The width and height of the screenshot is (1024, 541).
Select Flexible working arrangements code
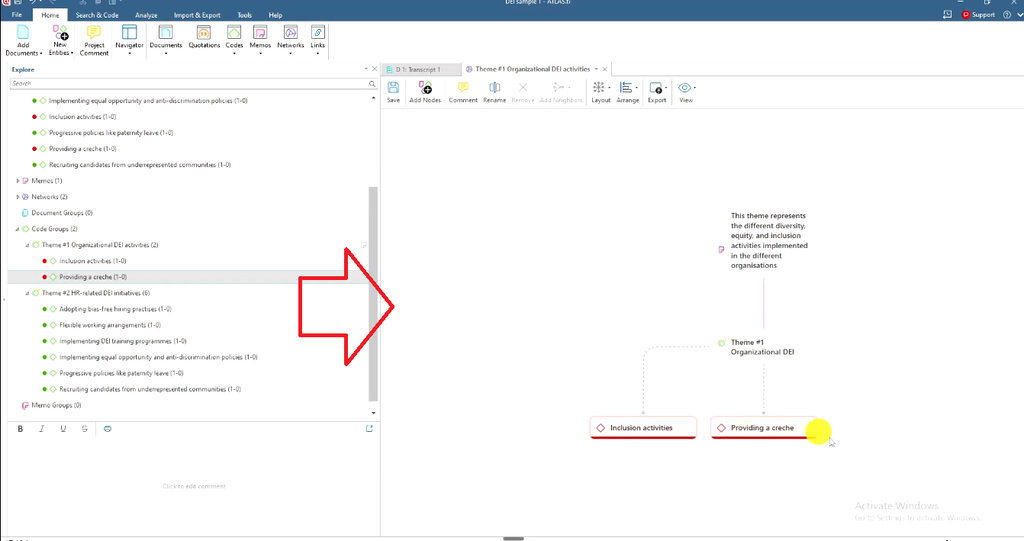(x=110, y=325)
